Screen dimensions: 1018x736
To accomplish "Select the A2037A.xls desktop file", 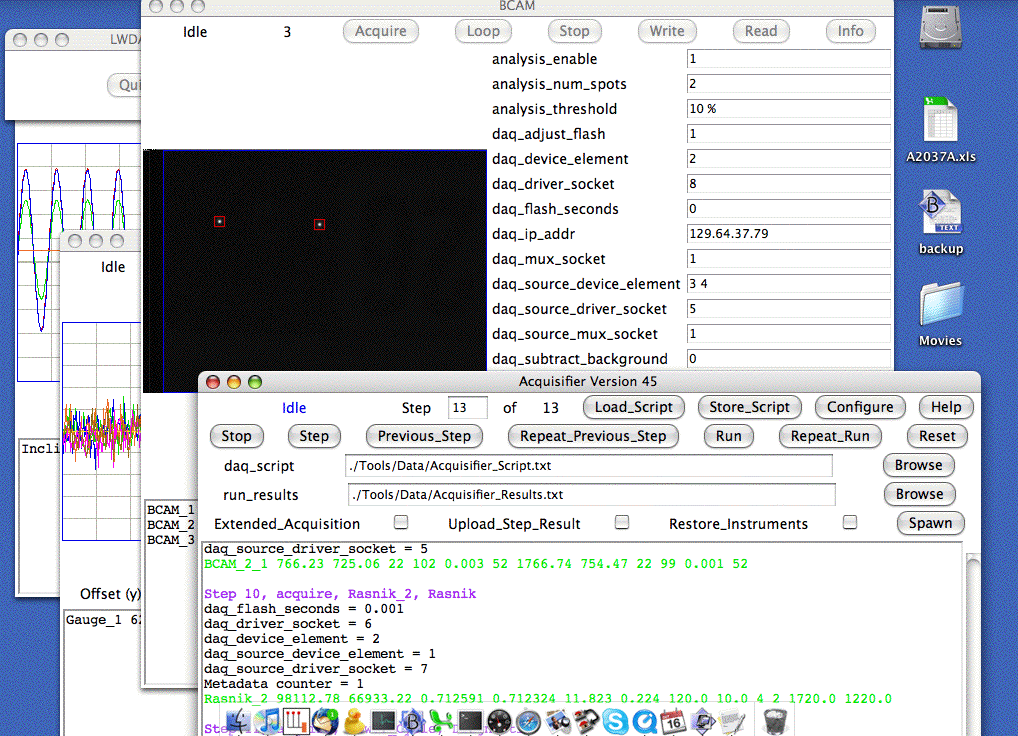I will [x=940, y=124].
